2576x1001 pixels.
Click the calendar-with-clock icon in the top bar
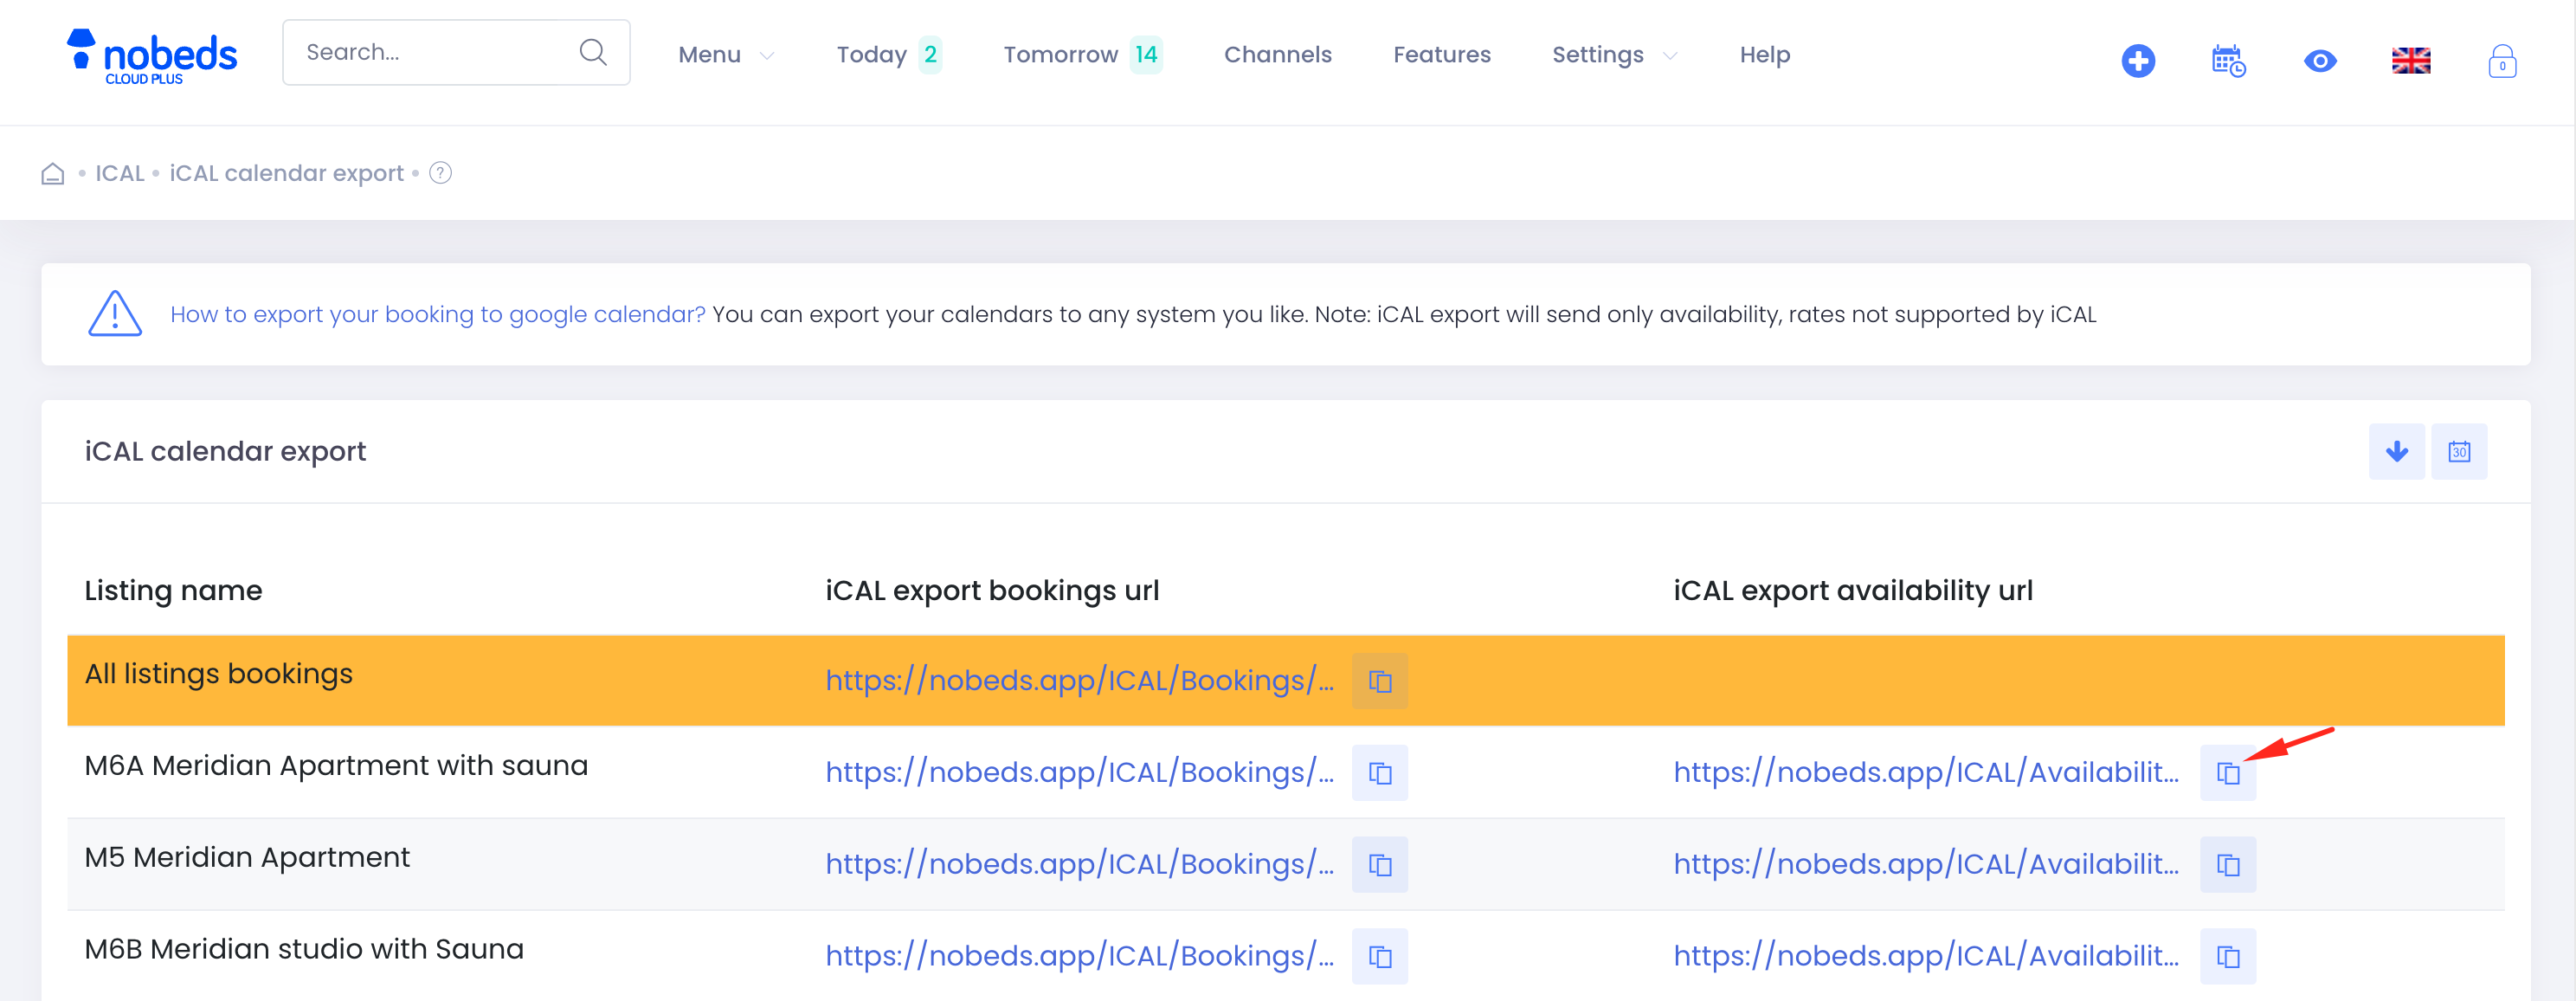2228,62
